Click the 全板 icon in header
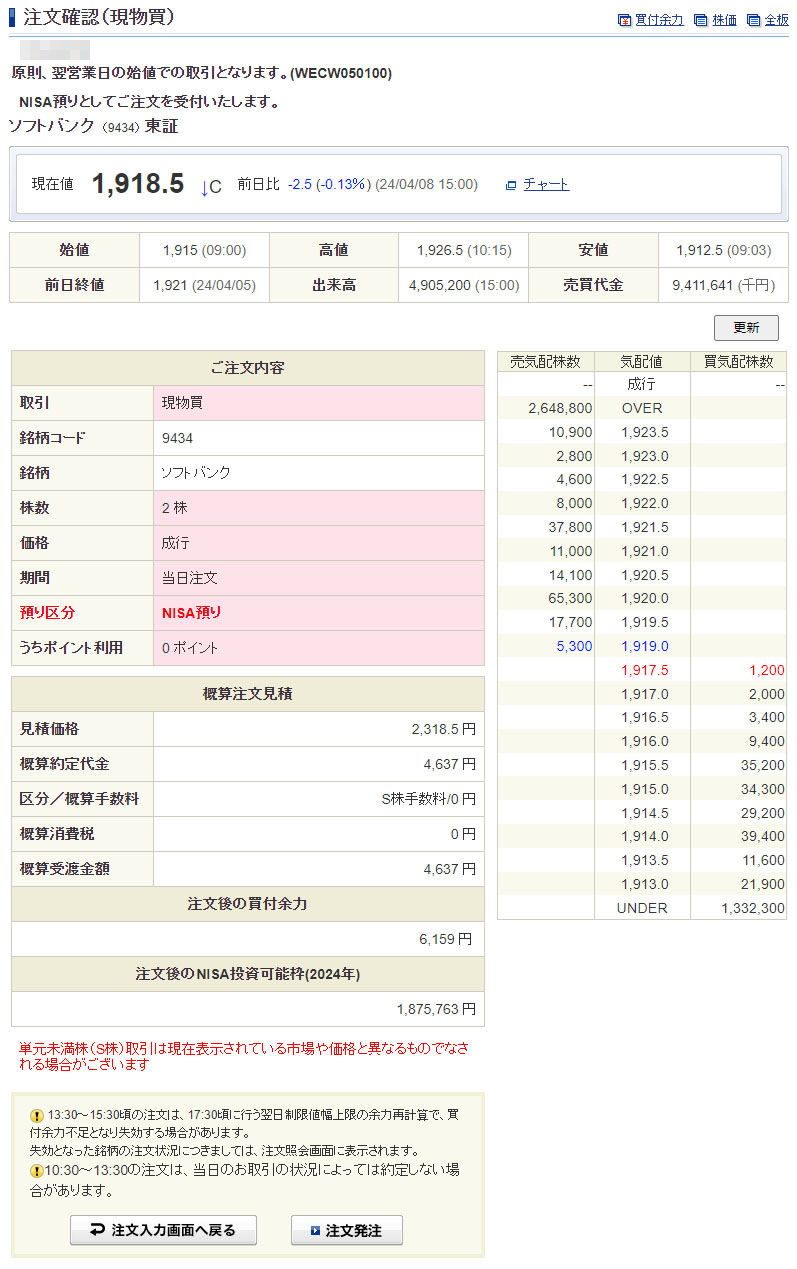This screenshot has height=1269, width=797. [x=754, y=20]
